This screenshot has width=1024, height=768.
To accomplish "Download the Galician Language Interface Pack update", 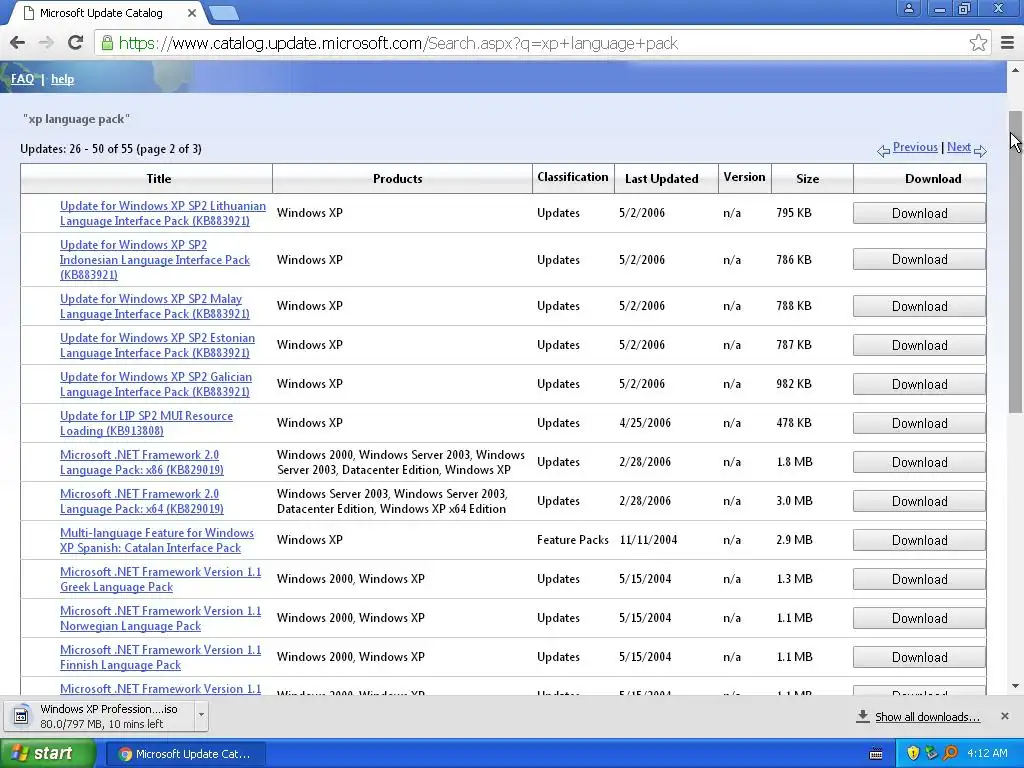I will point(919,384).
